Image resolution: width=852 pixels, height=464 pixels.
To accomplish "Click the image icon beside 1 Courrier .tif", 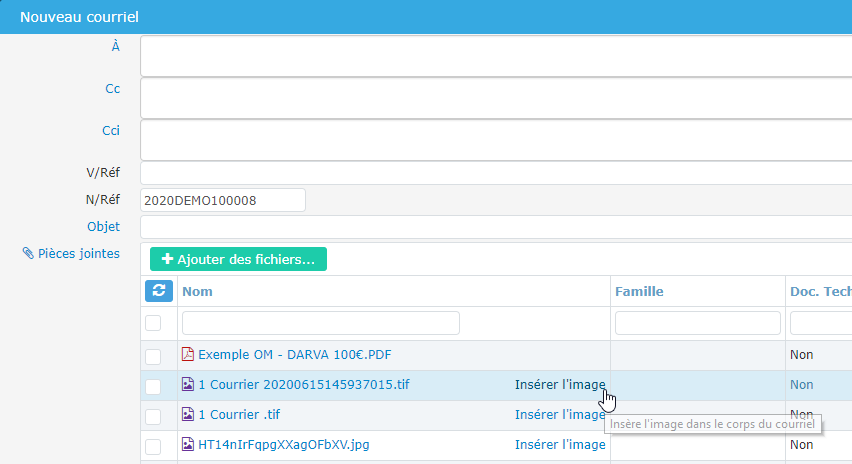I will point(187,414).
